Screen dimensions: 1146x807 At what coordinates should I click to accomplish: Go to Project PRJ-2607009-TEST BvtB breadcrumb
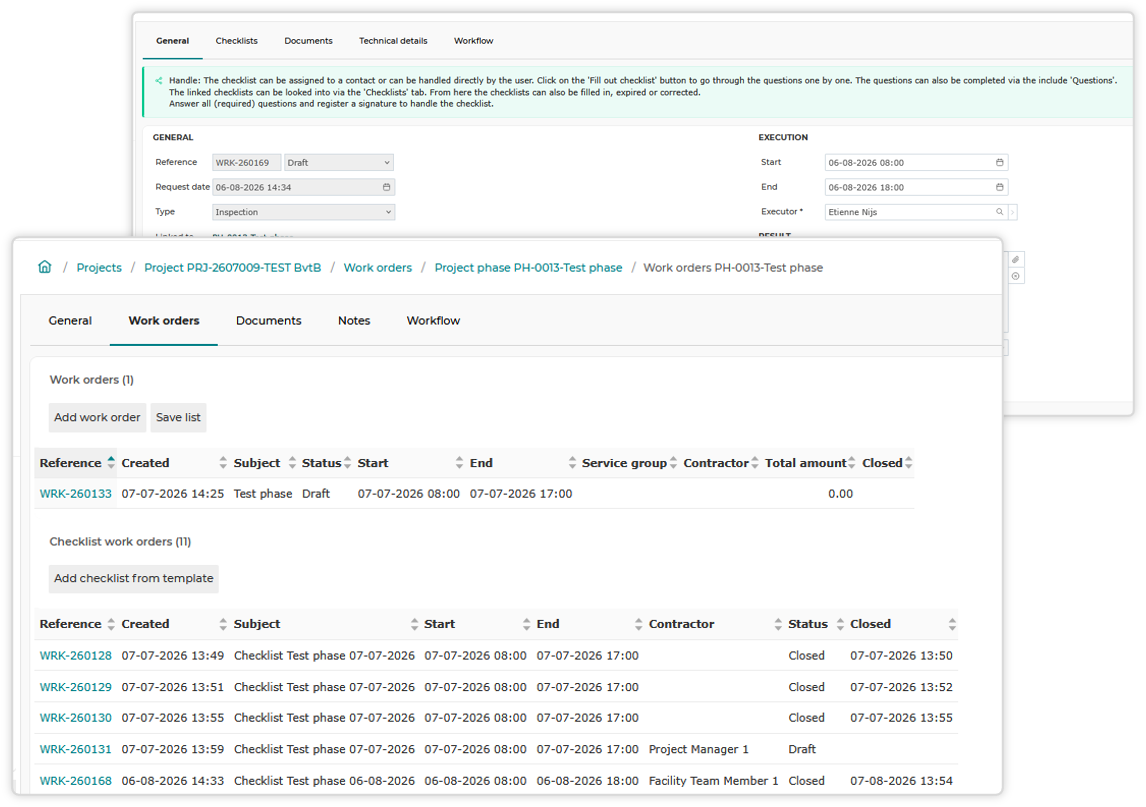coord(232,268)
